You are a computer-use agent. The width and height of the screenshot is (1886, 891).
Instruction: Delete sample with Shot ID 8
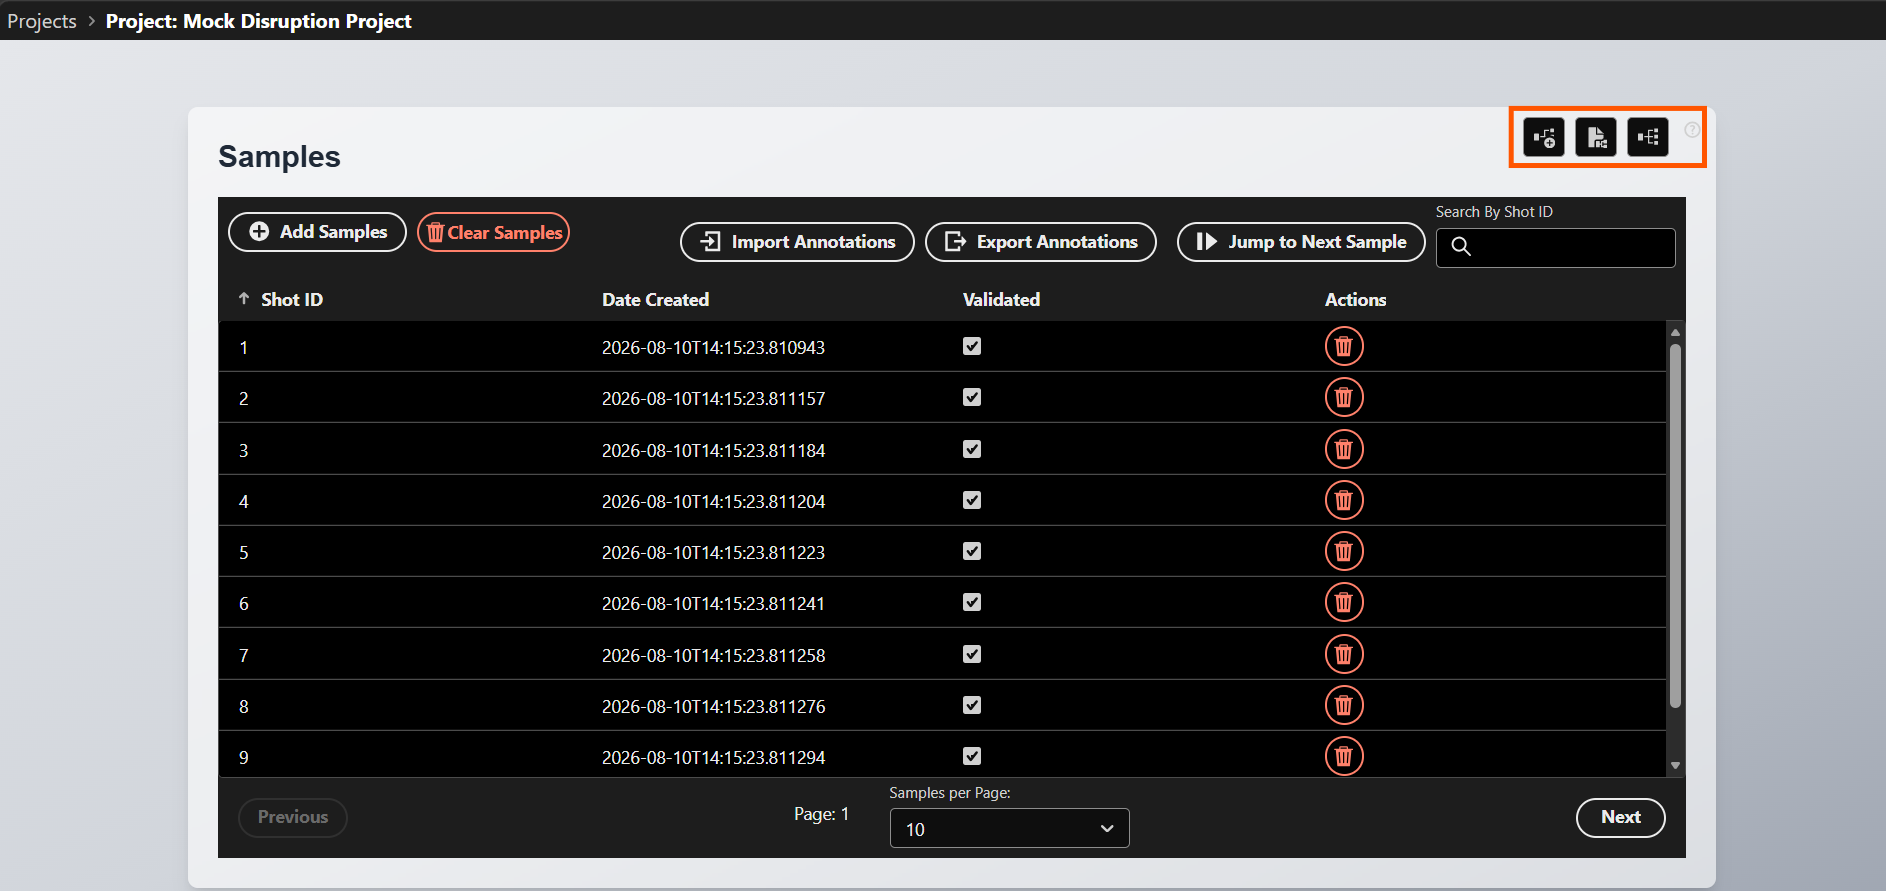coord(1344,705)
